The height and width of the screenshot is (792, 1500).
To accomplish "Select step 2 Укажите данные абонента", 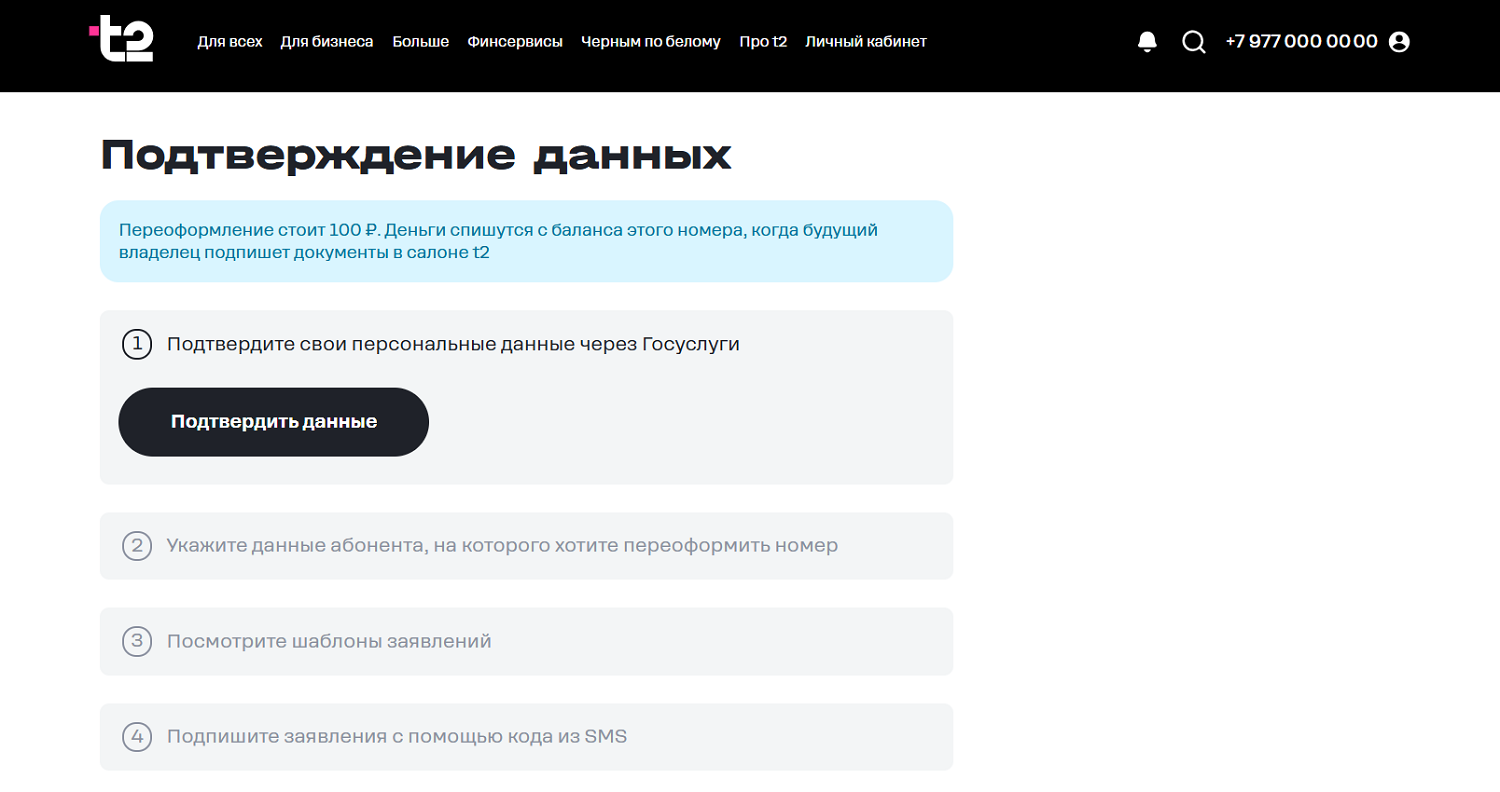I will click(526, 546).
